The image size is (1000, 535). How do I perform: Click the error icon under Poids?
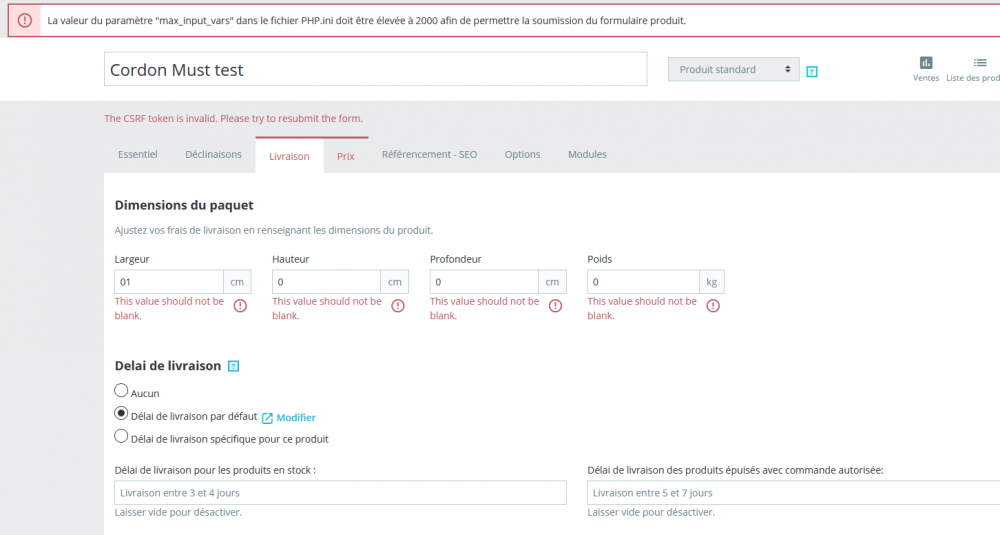pyautogui.click(x=713, y=306)
